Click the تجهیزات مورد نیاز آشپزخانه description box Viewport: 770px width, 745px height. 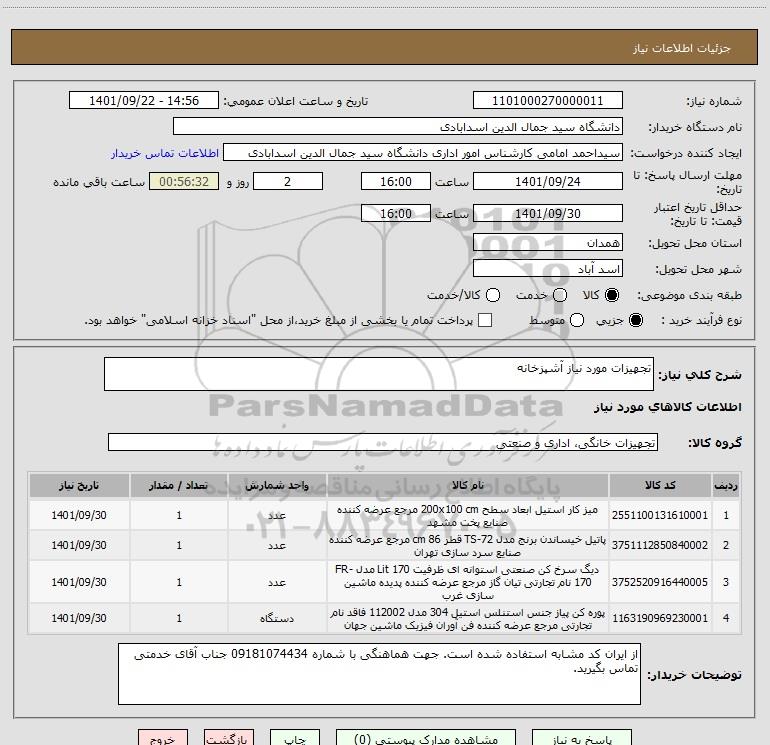pyautogui.click(x=379, y=374)
